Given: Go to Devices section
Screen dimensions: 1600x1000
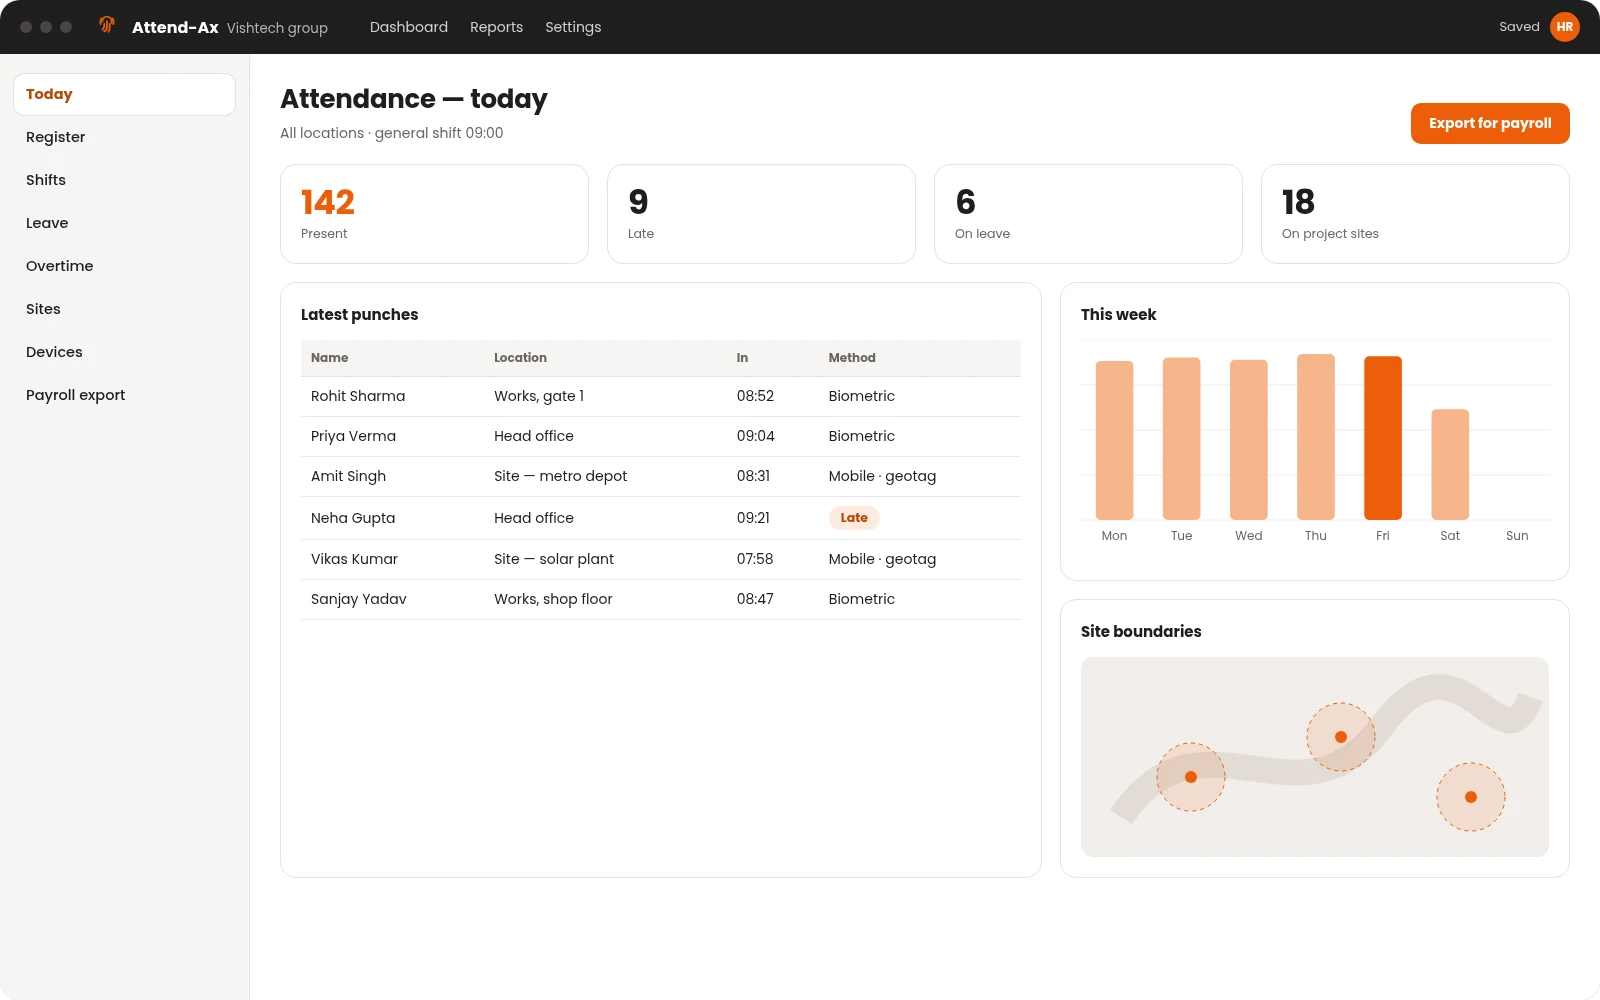Looking at the screenshot, I should pyautogui.click(x=124, y=352).
